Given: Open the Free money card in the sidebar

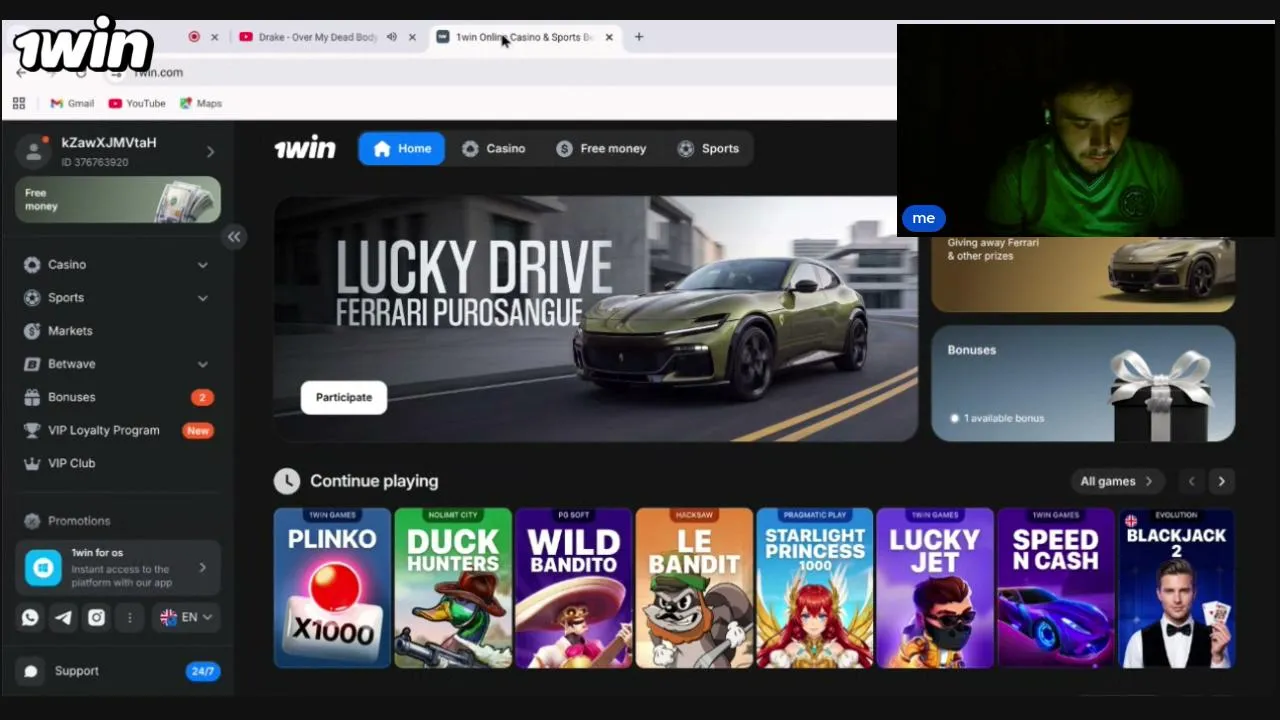Looking at the screenshot, I should coord(118,199).
